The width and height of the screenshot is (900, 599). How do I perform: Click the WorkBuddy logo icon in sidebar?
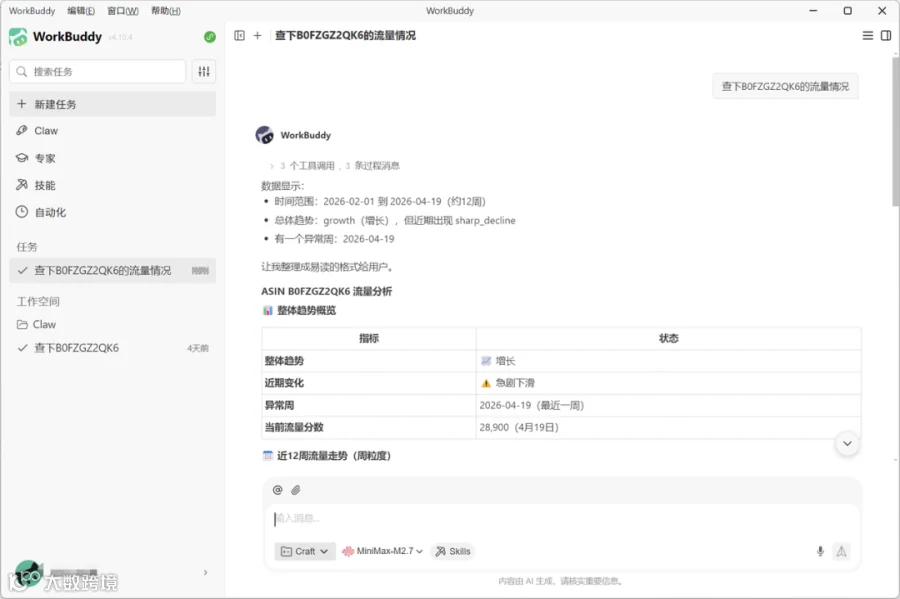(x=18, y=37)
